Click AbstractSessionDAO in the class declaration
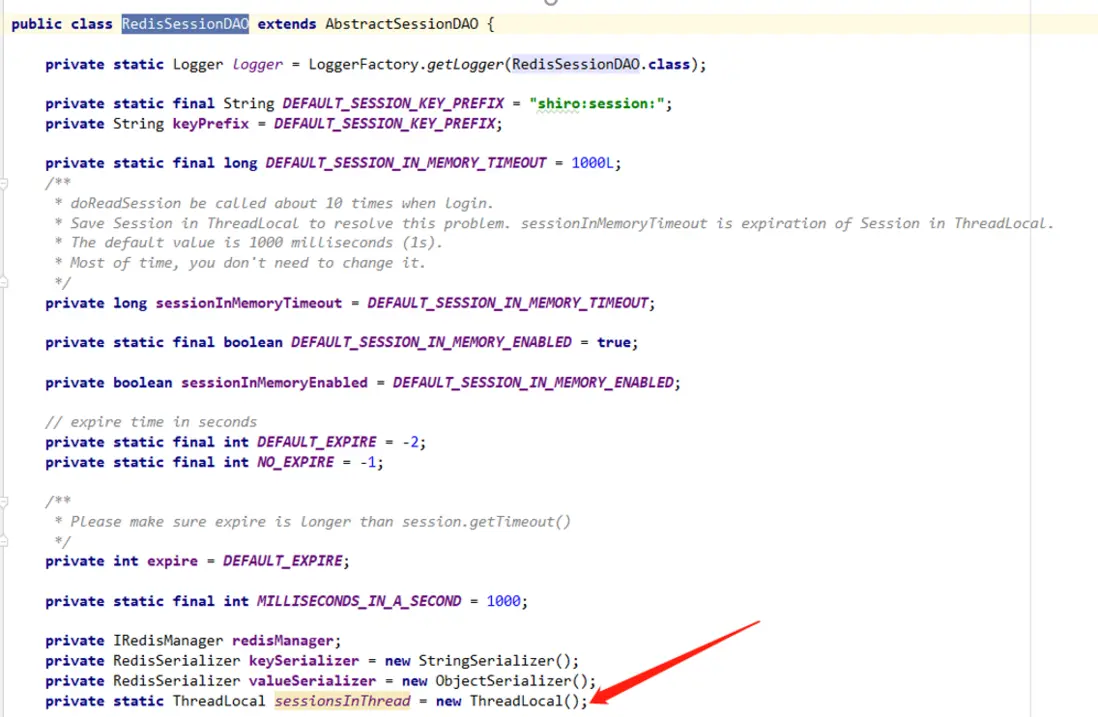Image resolution: width=1098 pixels, height=717 pixels. [401, 24]
